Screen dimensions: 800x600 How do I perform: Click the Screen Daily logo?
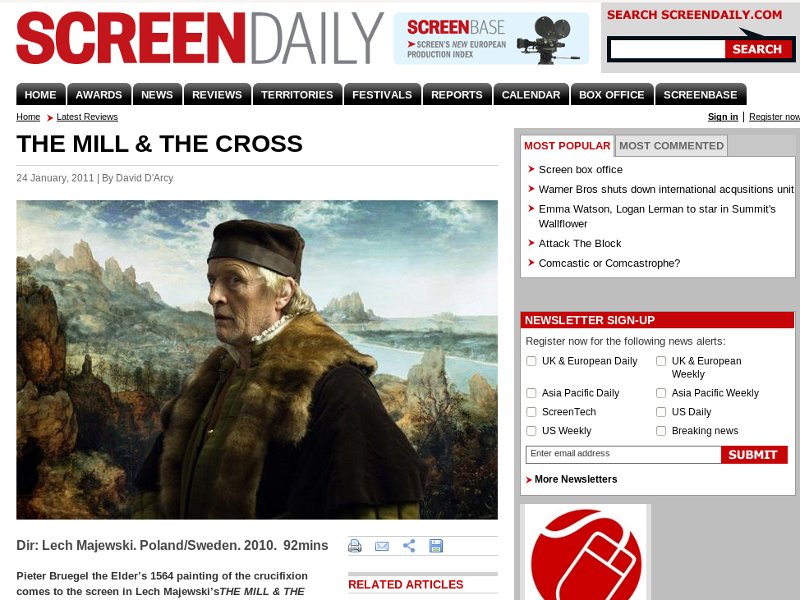199,38
